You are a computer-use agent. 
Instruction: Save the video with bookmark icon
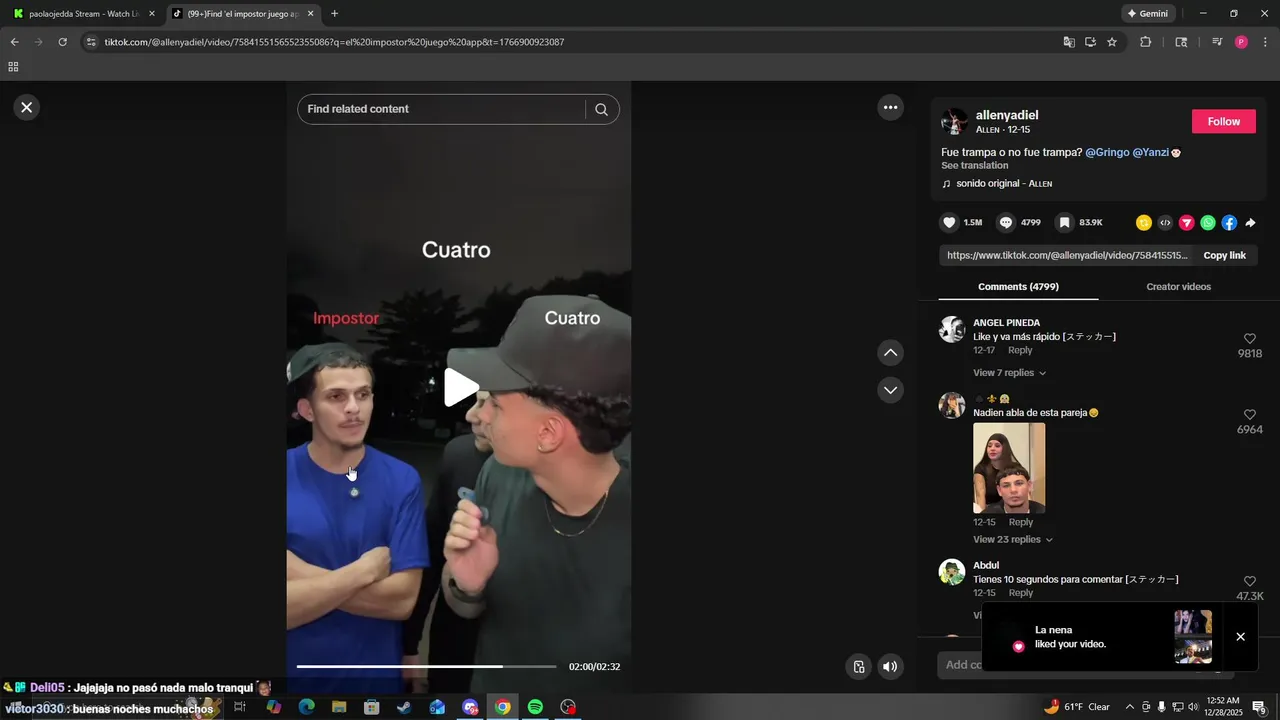coord(1065,222)
